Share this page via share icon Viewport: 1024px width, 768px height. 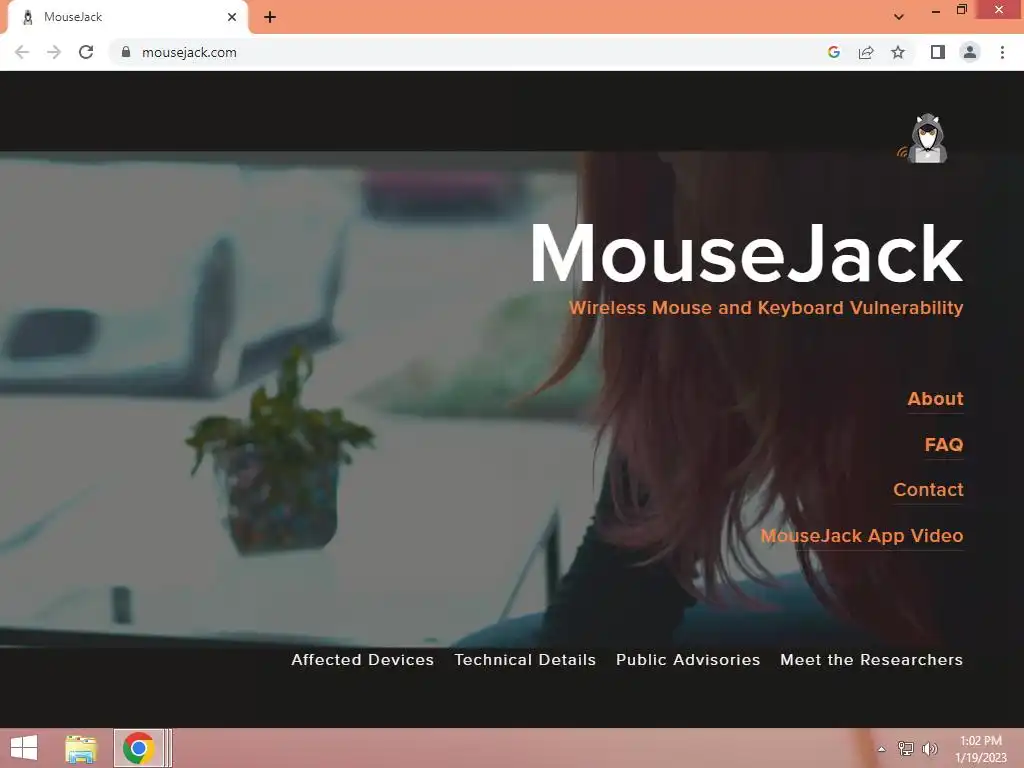866,52
